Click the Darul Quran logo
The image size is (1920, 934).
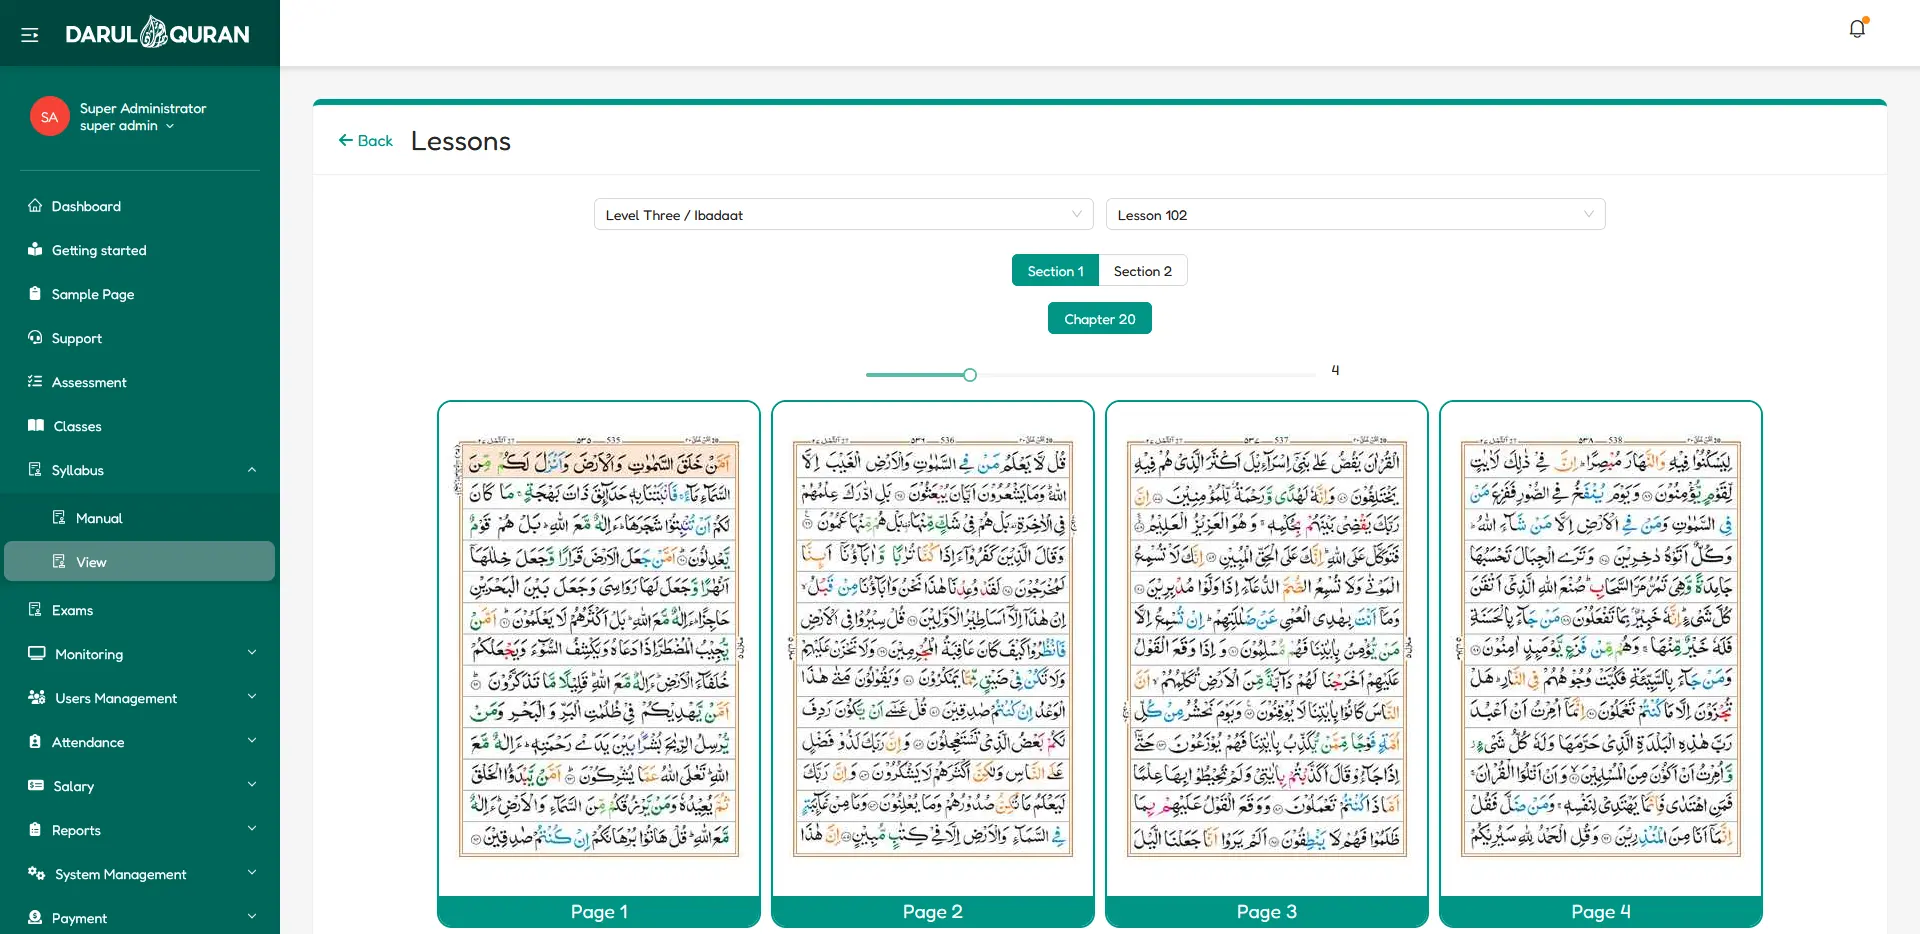click(x=158, y=32)
